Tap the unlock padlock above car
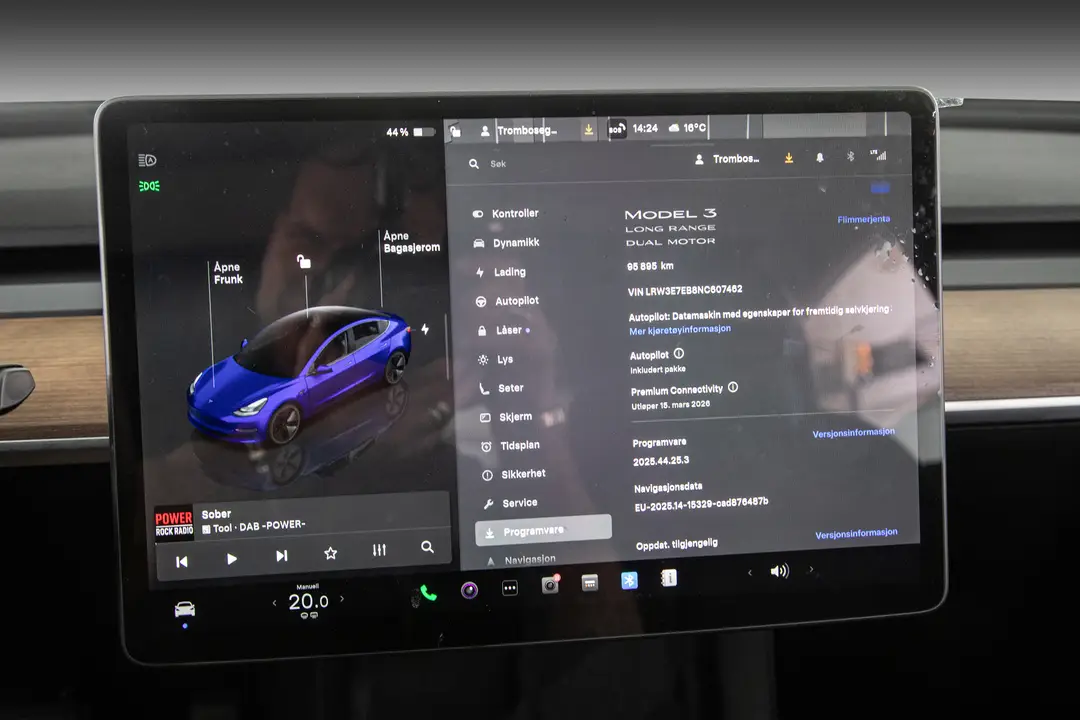 click(x=303, y=261)
